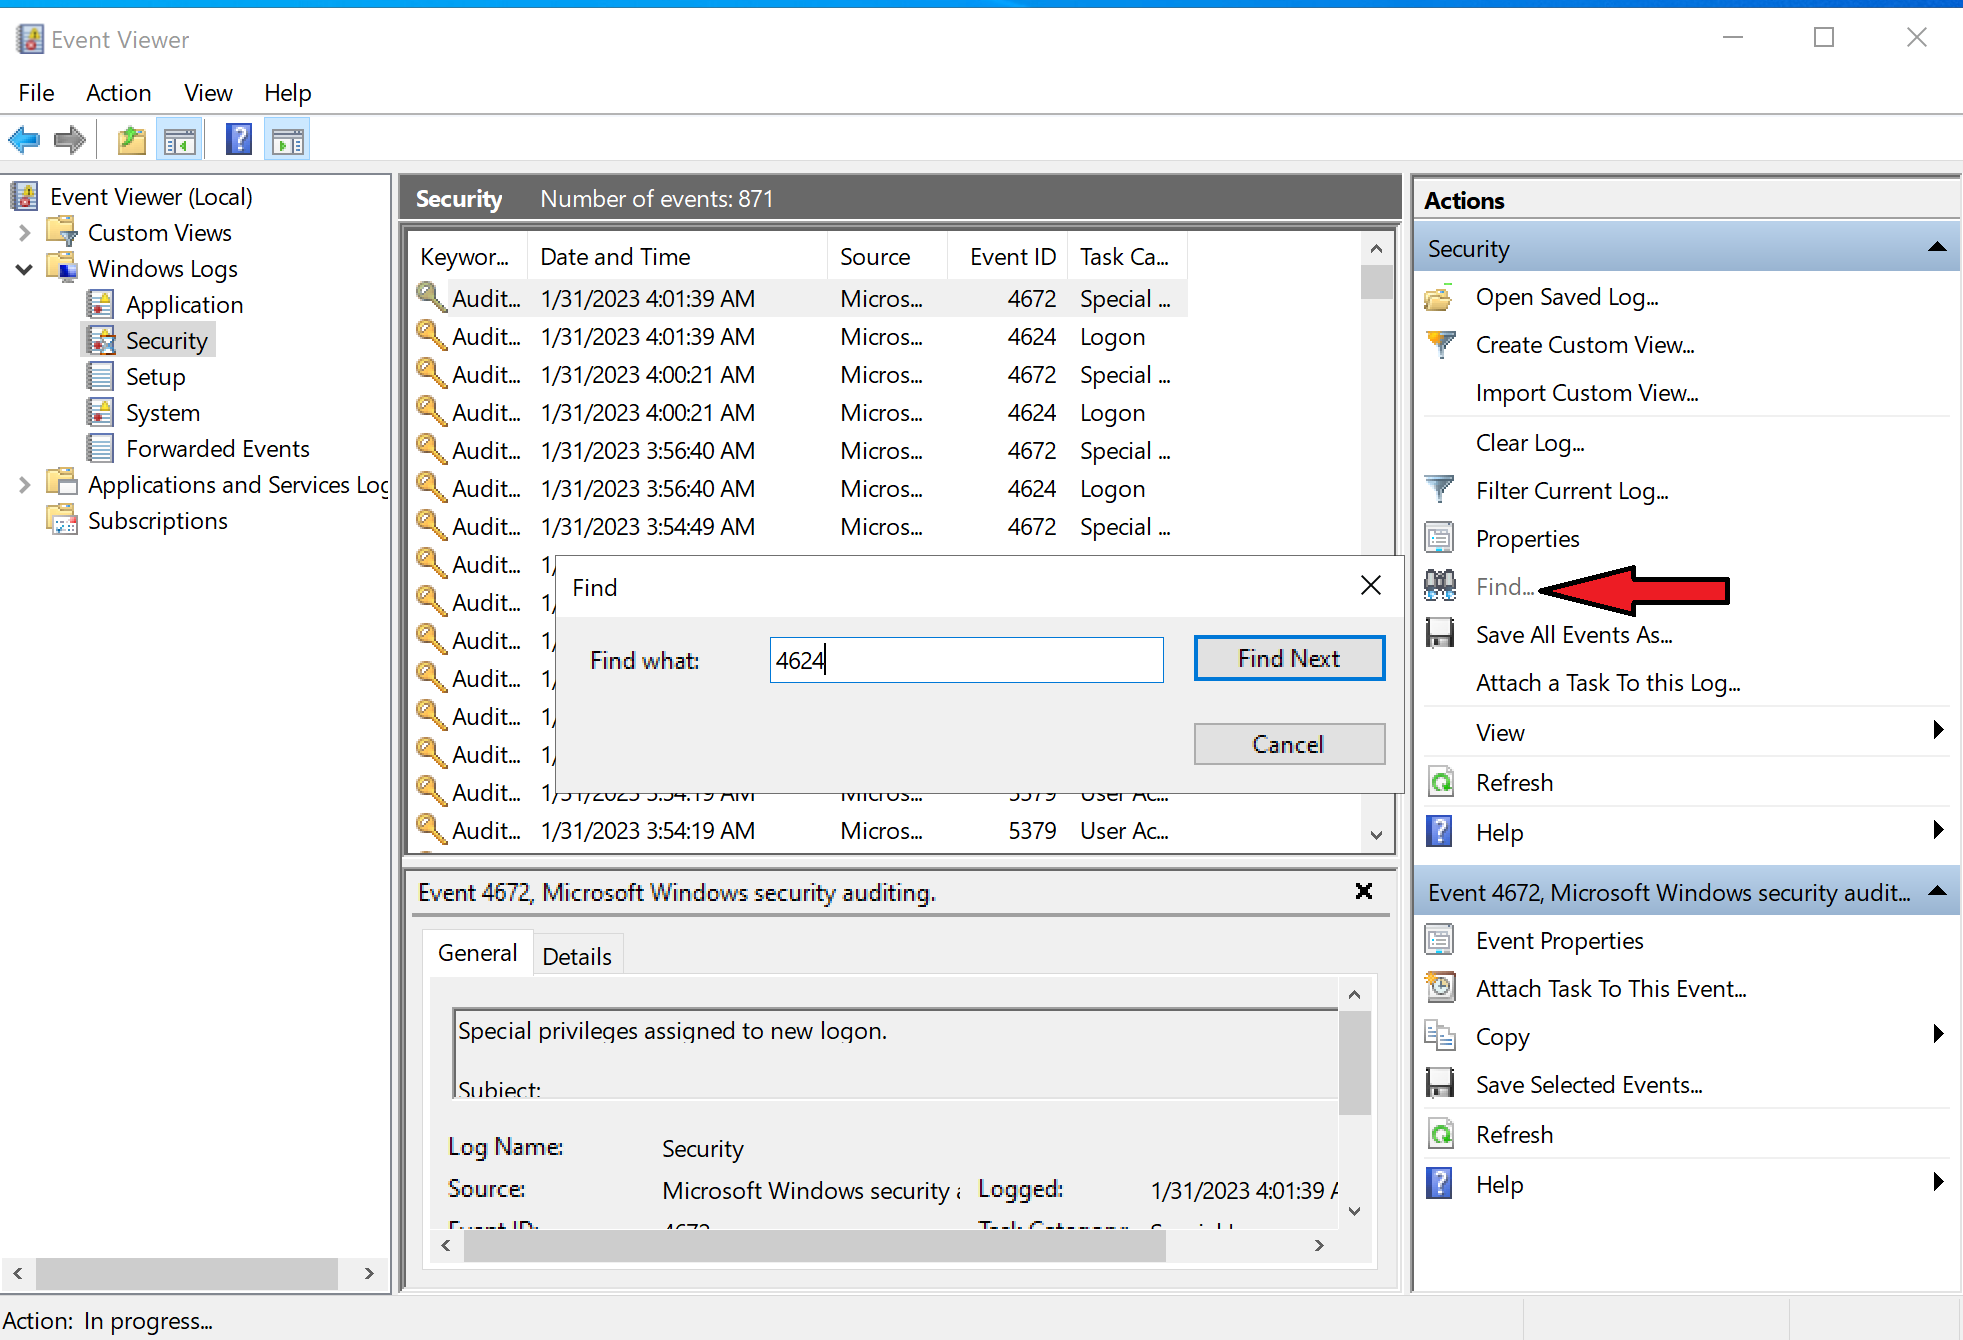Collapse the Security actions section
1963x1340 pixels.
pyautogui.click(x=1936, y=247)
